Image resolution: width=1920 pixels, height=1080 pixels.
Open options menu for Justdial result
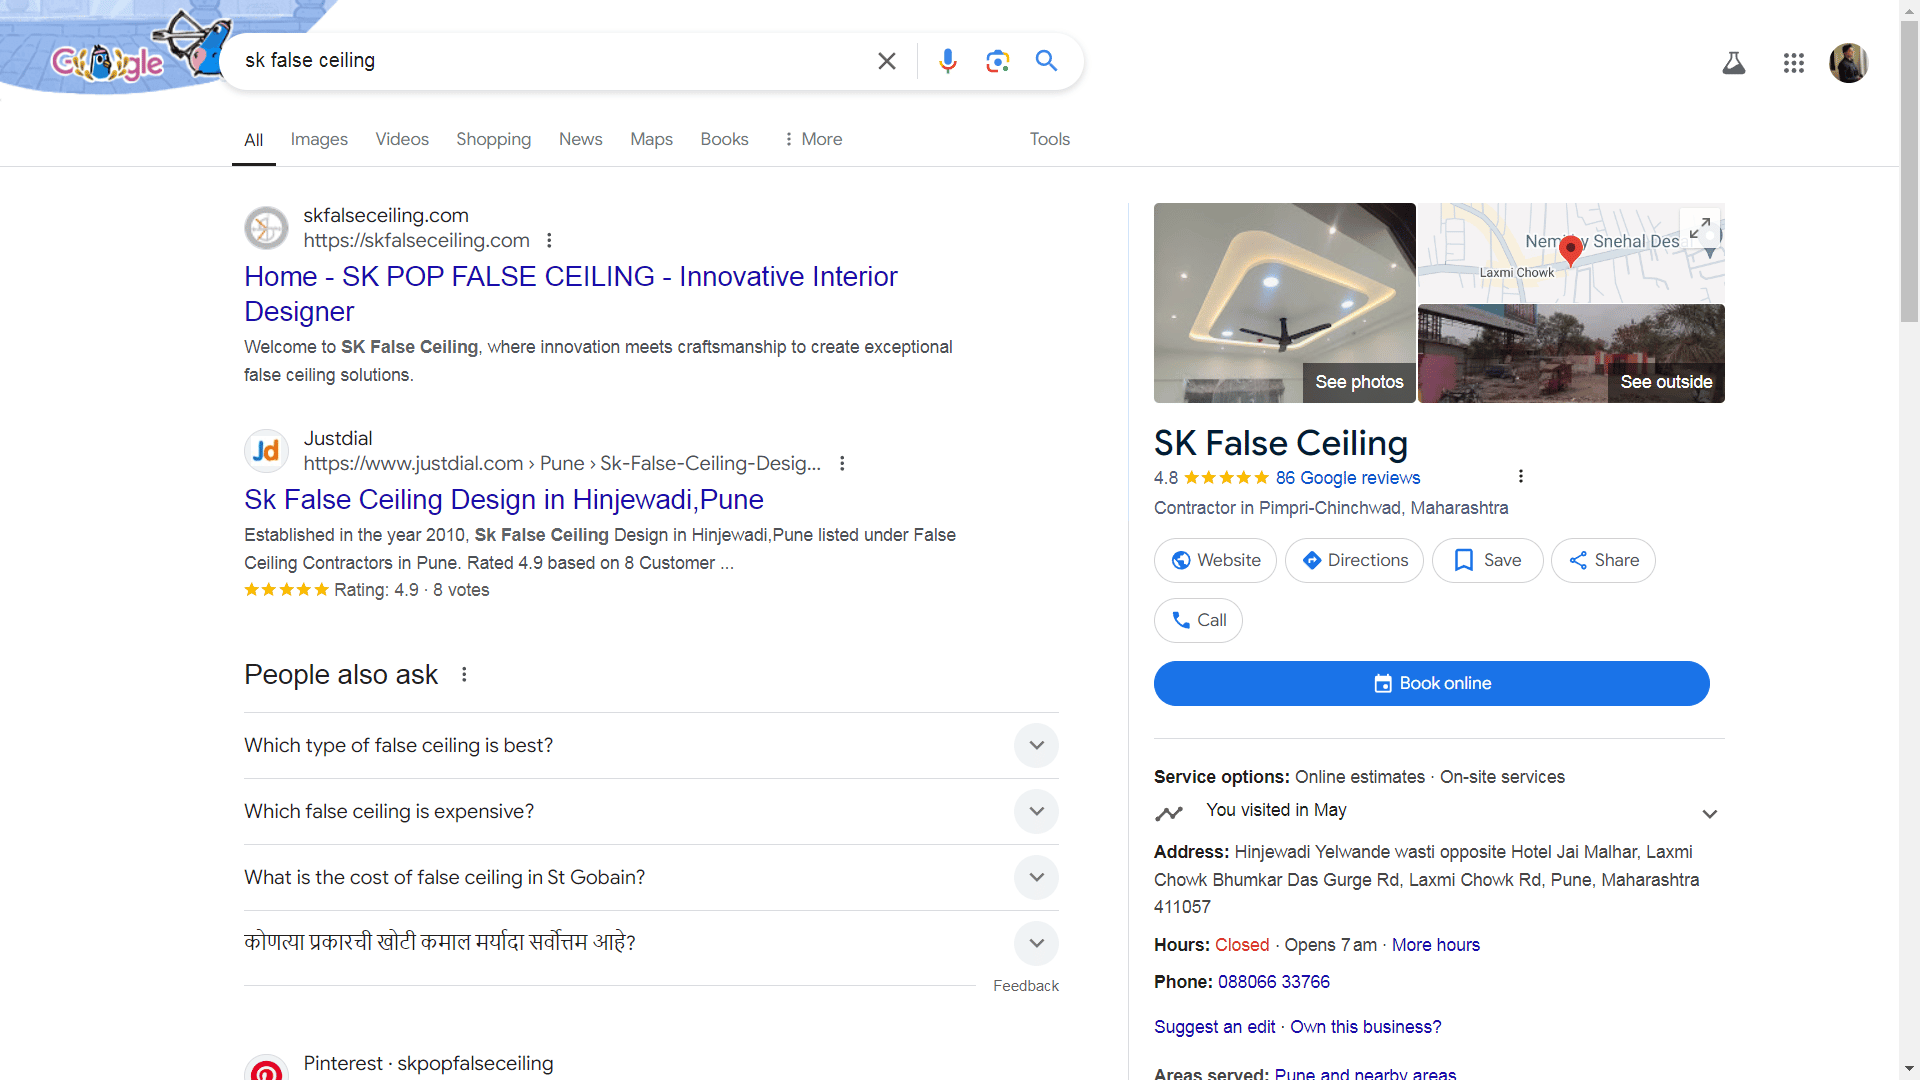point(842,464)
